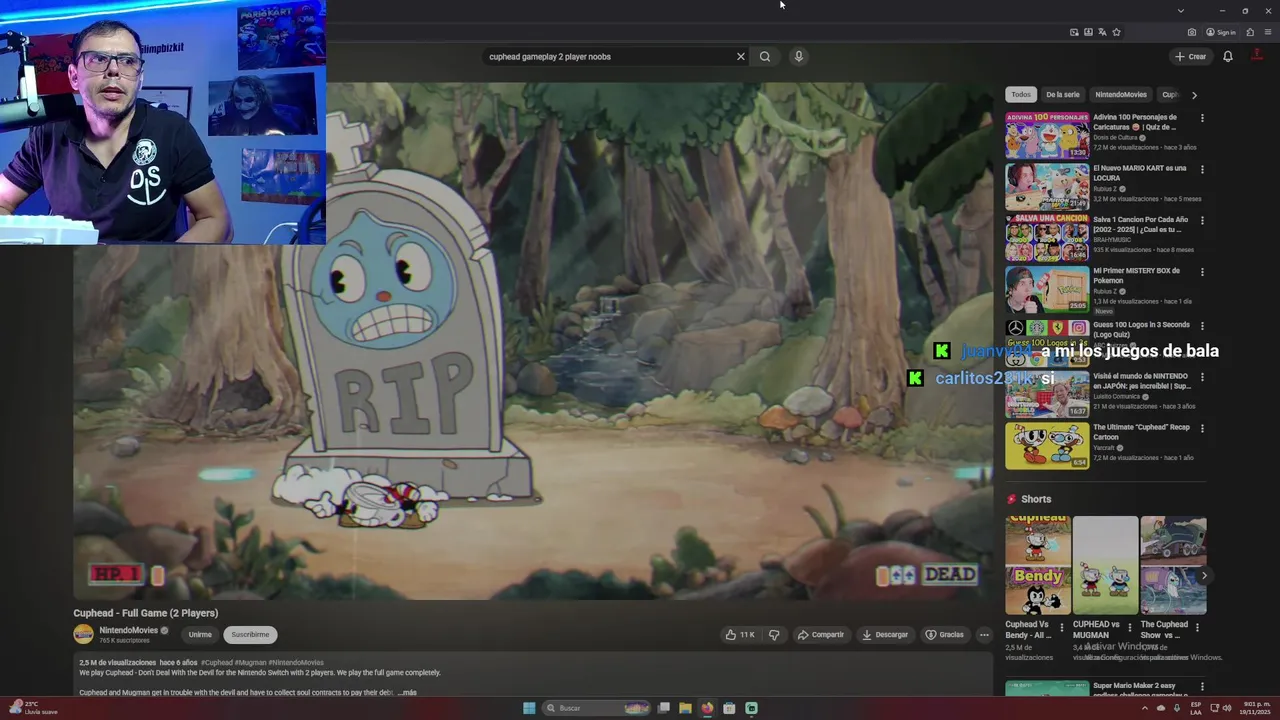This screenshot has width=1280, height=720.
Task: Open File Explorer from taskbar
Action: (x=685, y=708)
